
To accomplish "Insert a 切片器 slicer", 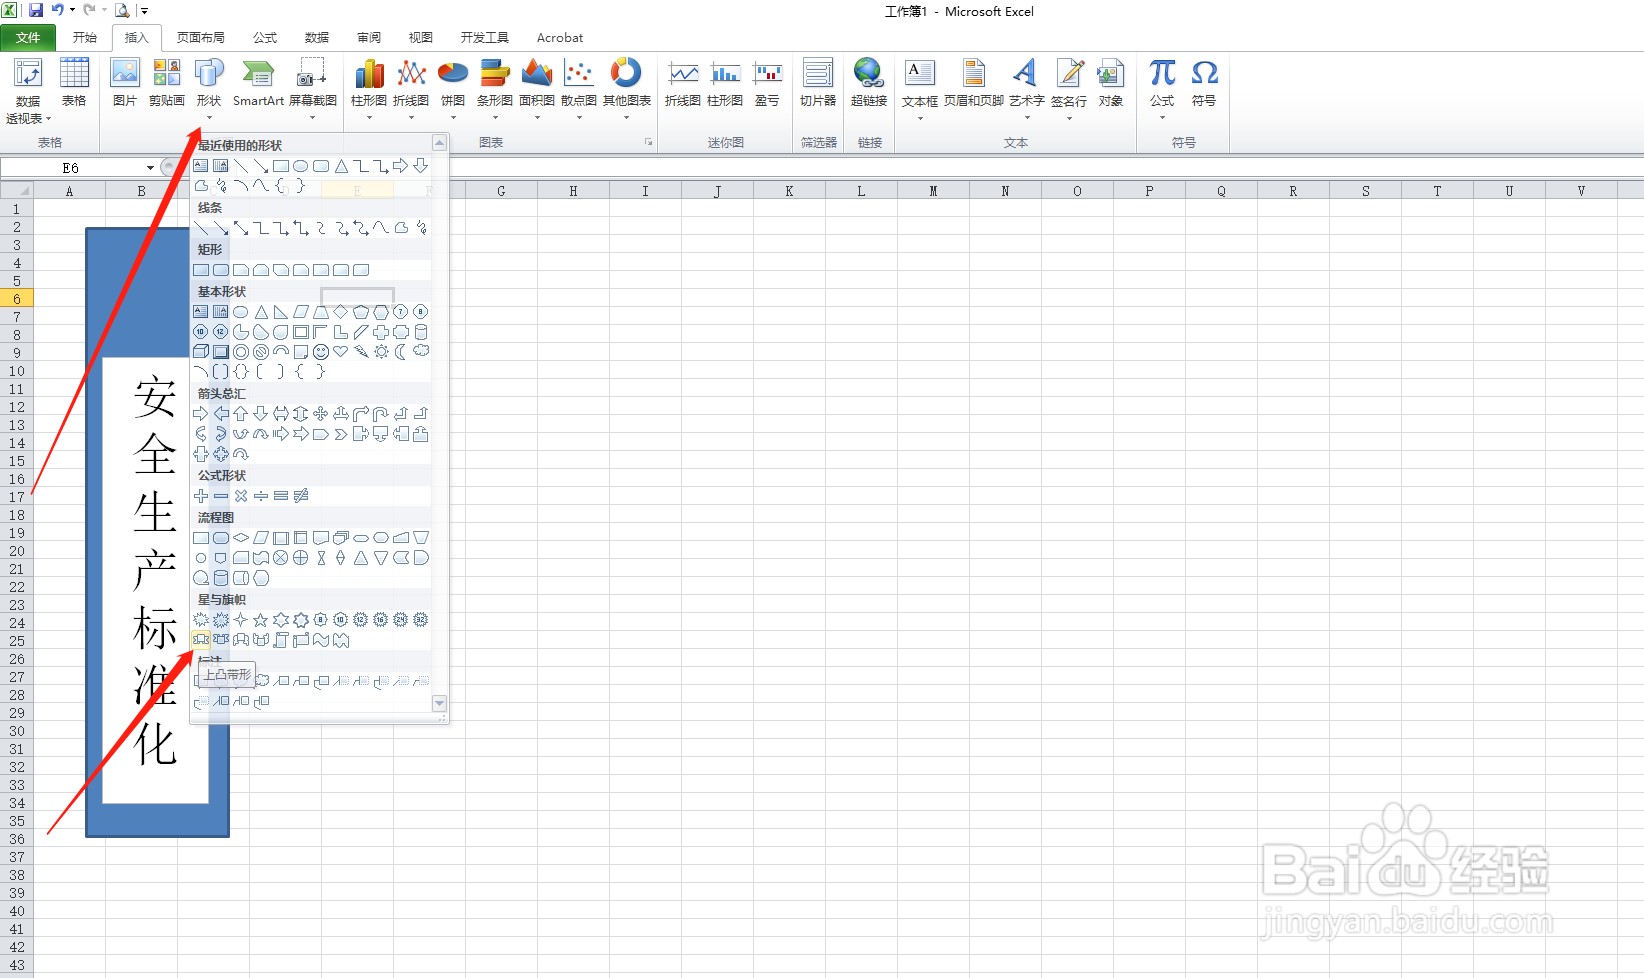I will click(818, 83).
